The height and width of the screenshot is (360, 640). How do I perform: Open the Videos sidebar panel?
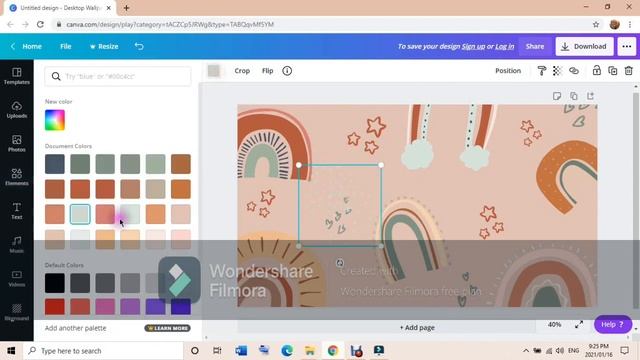[x=17, y=278]
